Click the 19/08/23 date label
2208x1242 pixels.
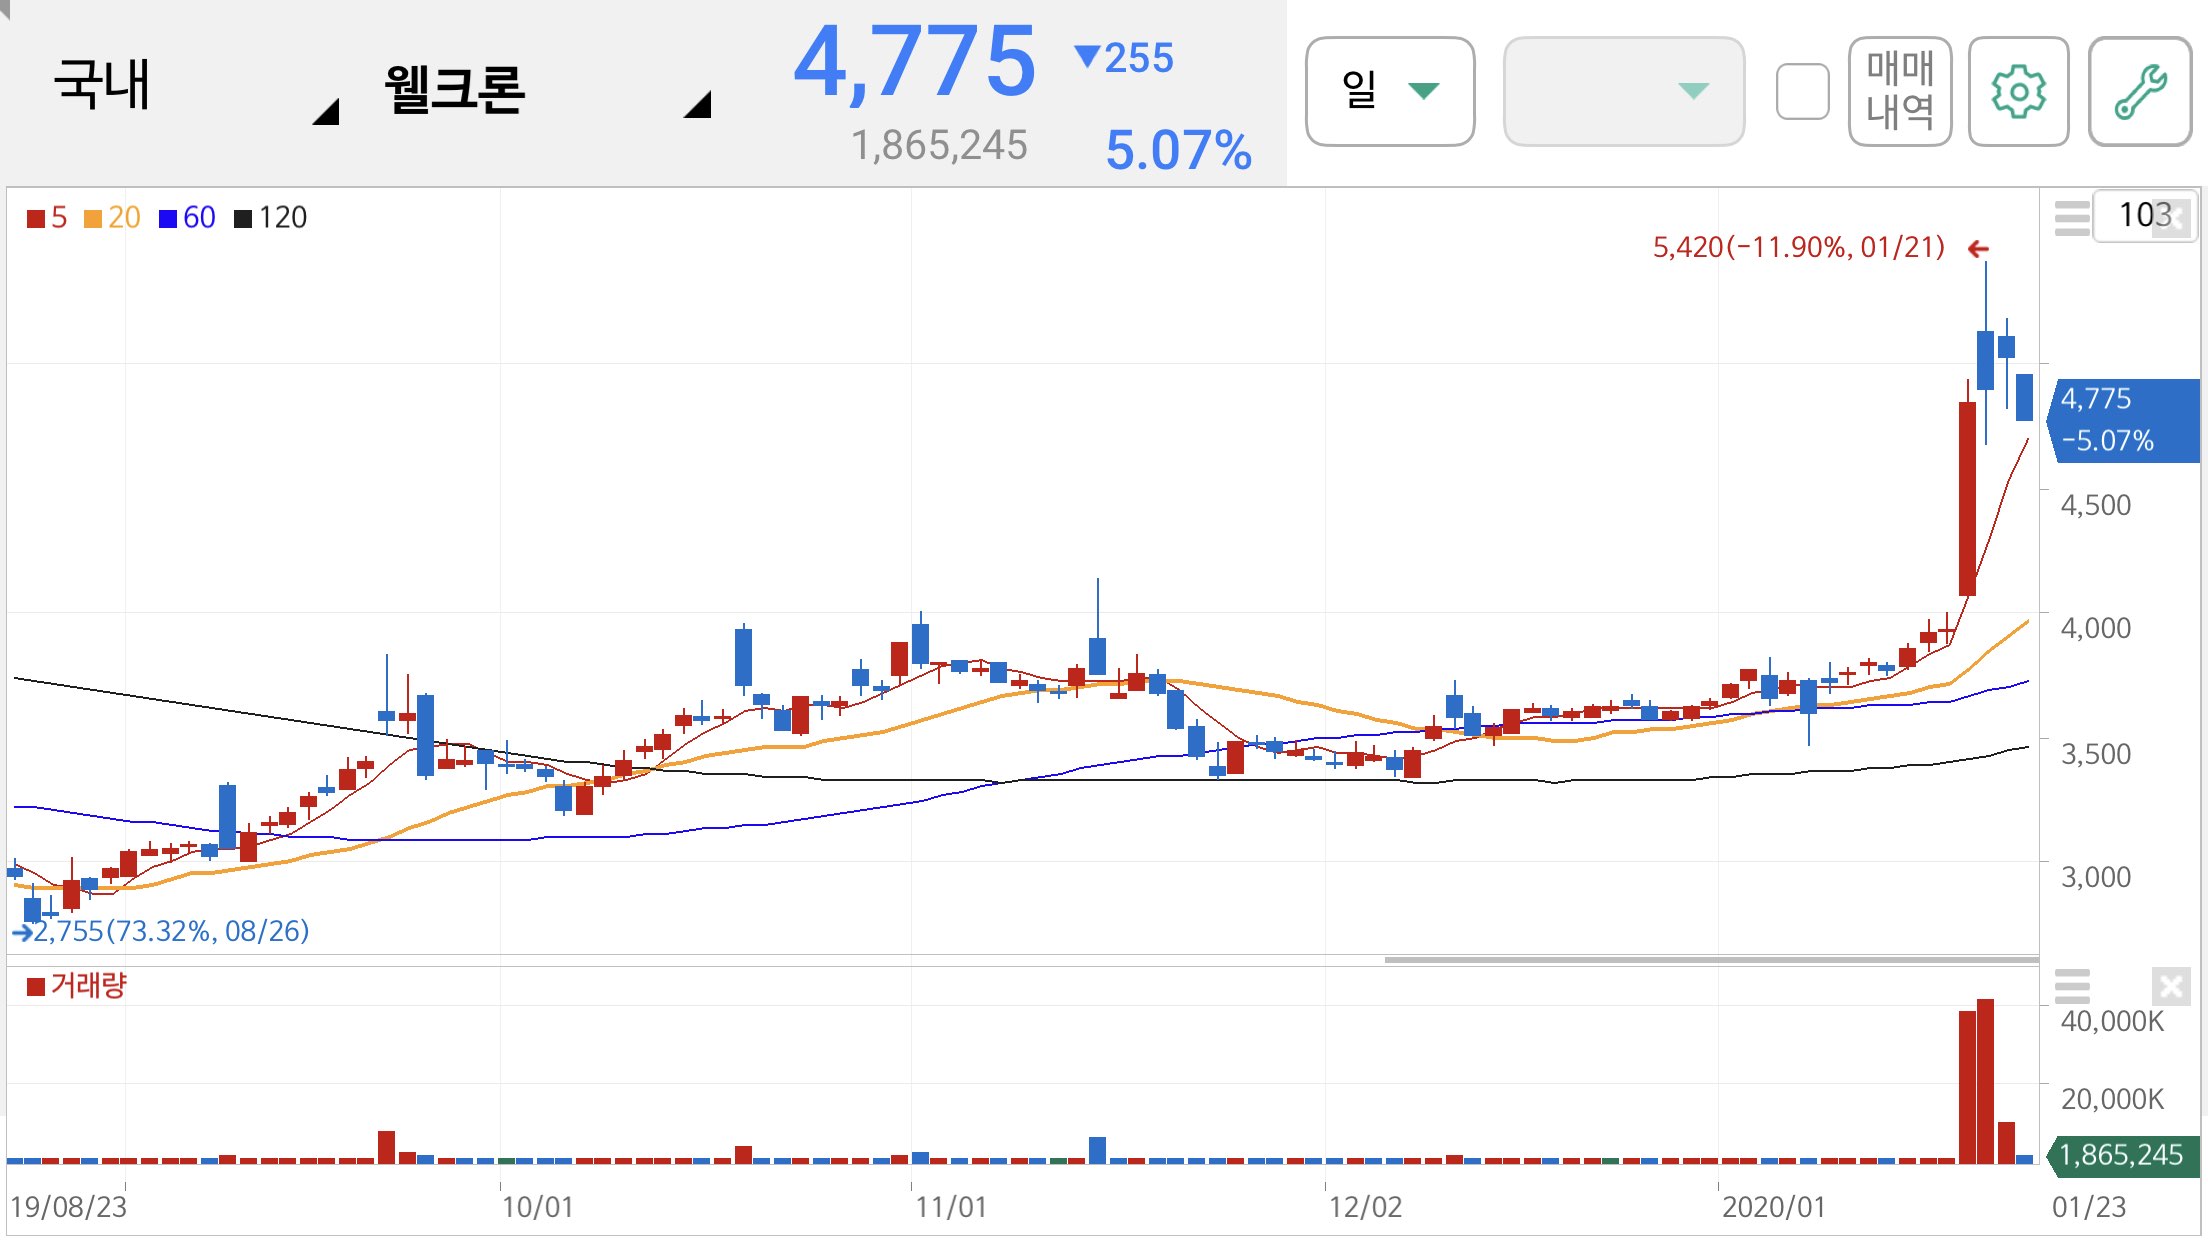click(x=69, y=1207)
